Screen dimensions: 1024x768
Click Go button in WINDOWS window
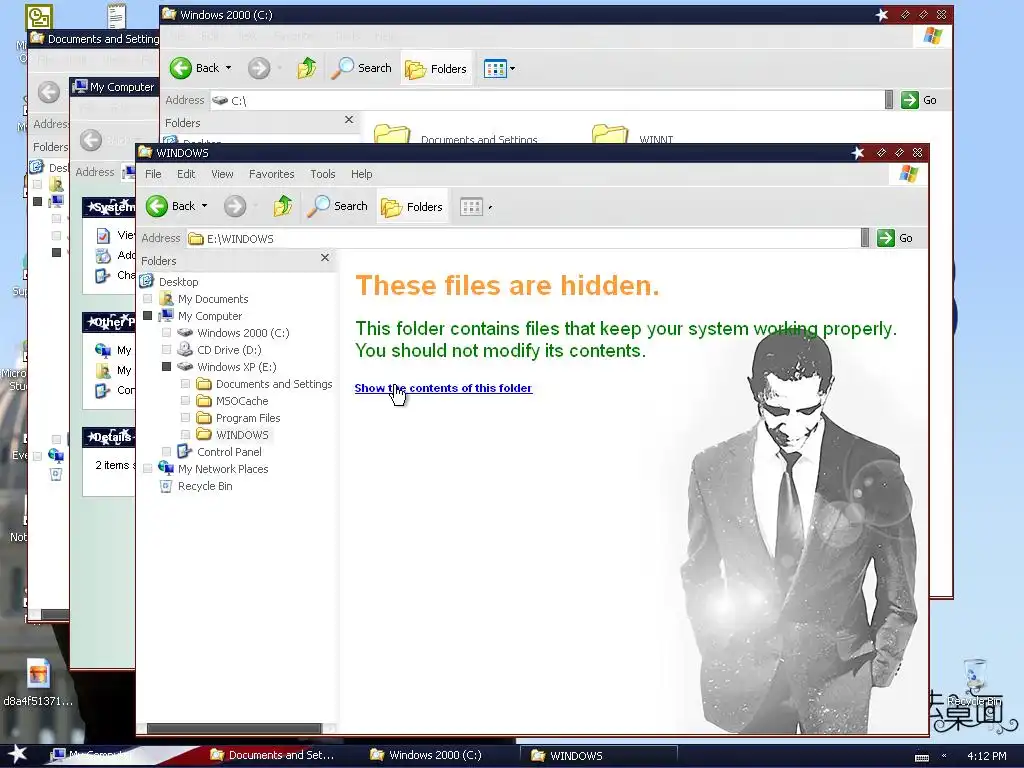pyautogui.click(x=895, y=238)
